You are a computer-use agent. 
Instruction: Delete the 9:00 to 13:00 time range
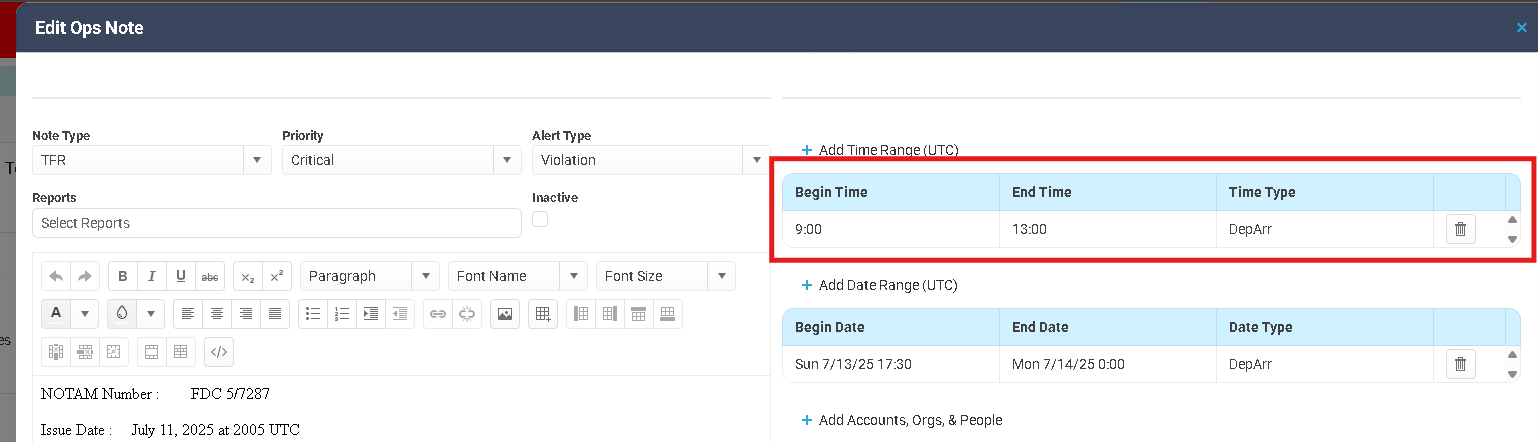click(1460, 229)
